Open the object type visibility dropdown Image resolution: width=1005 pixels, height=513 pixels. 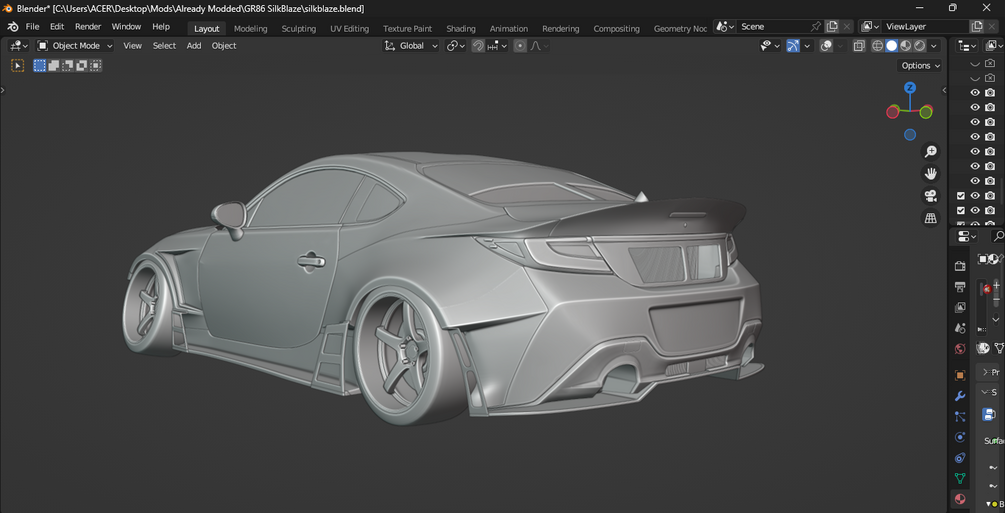coord(770,46)
